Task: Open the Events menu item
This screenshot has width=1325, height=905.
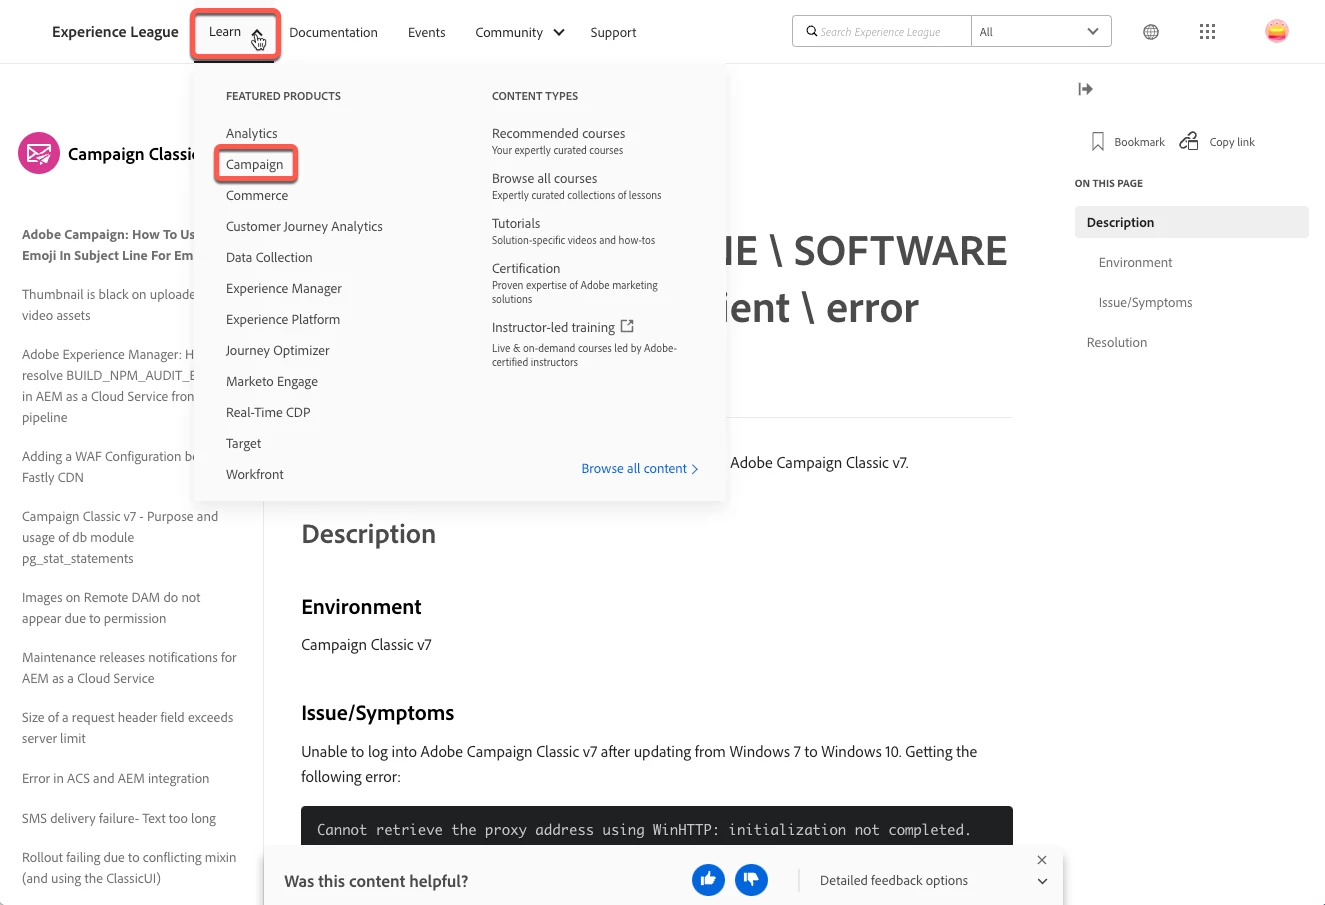Action: coord(426,32)
